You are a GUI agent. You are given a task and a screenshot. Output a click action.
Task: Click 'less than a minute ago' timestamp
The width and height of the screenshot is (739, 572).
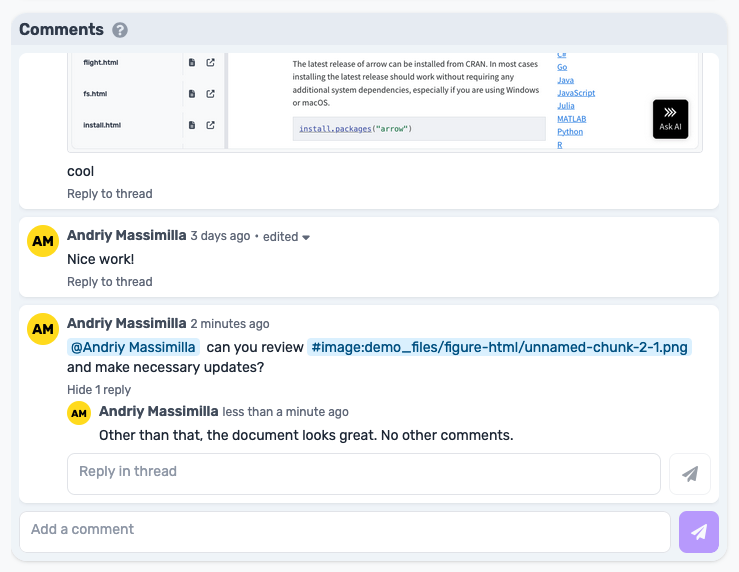[286, 412]
